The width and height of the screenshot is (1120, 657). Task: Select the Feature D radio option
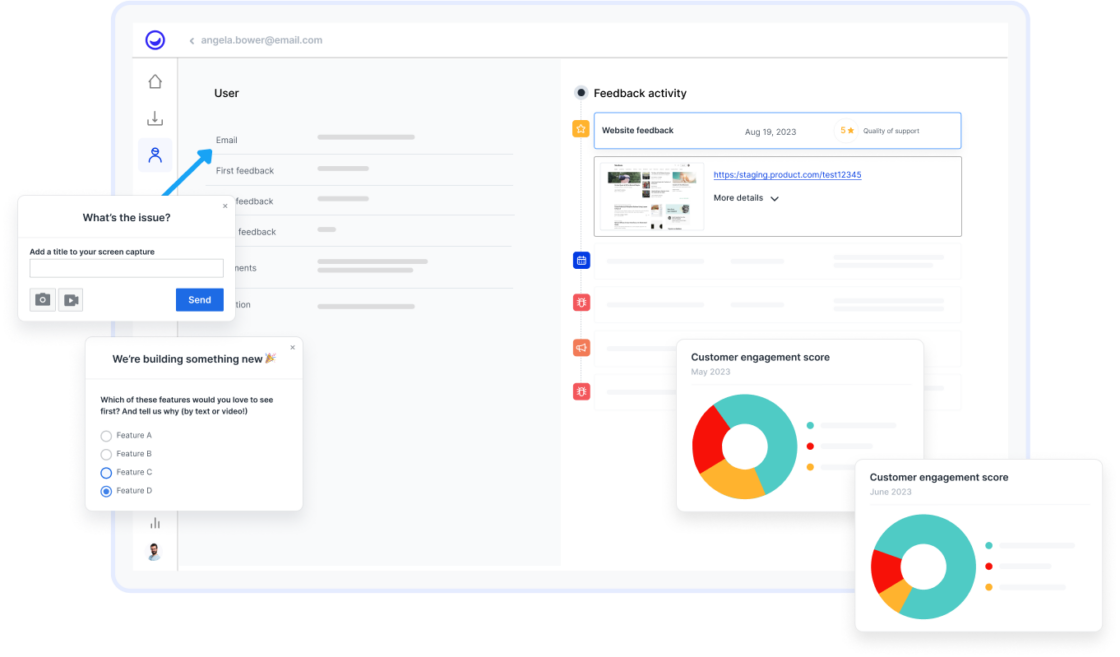(x=106, y=490)
